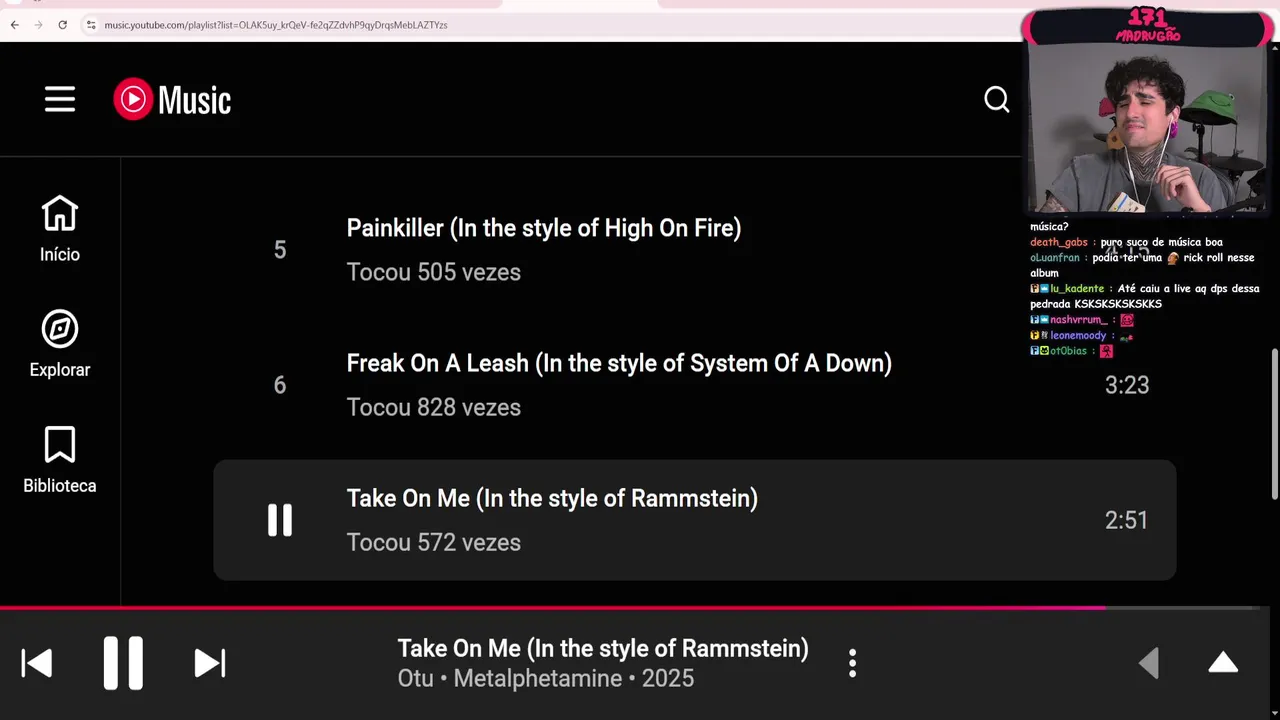The width and height of the screenshot is (1280, 720).
Task: Click the browser back arrow
Action: click(14, 25)
